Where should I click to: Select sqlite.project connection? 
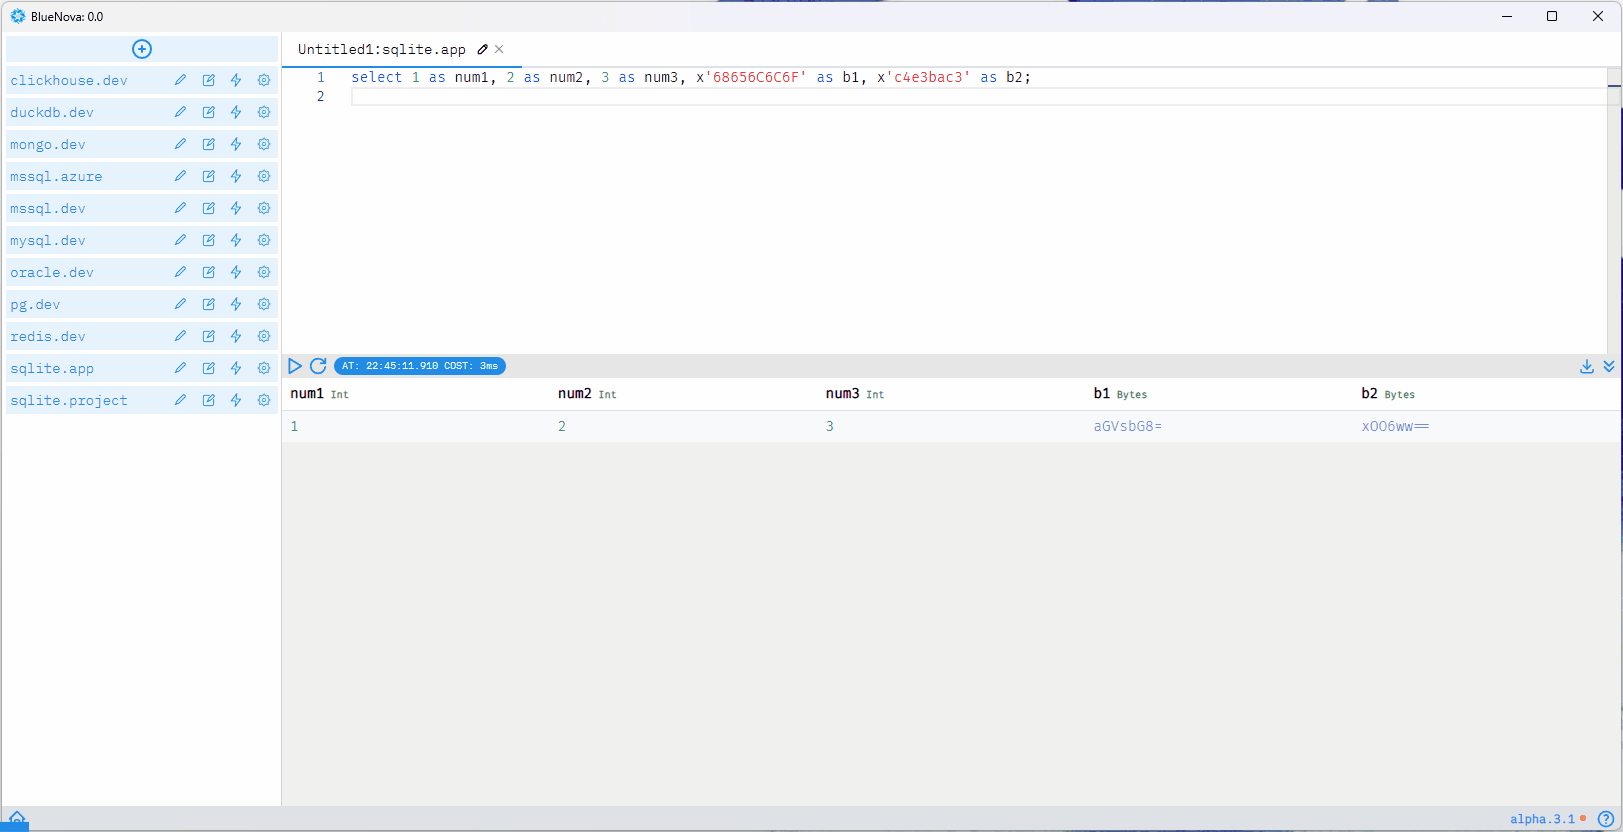pyautogui.click(x=69, y=400)
